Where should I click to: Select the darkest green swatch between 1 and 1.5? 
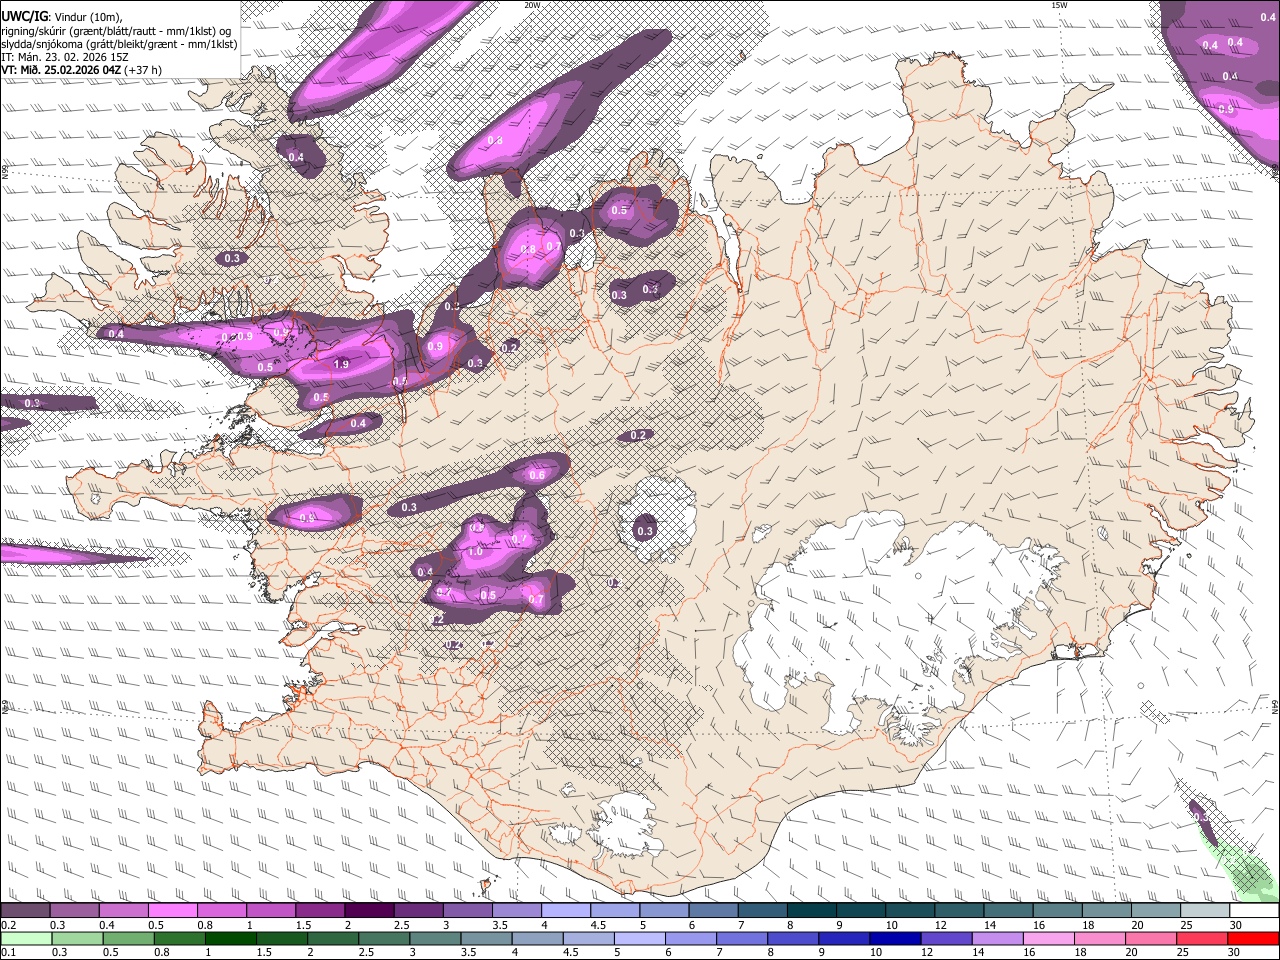click(x=230, y=938)
